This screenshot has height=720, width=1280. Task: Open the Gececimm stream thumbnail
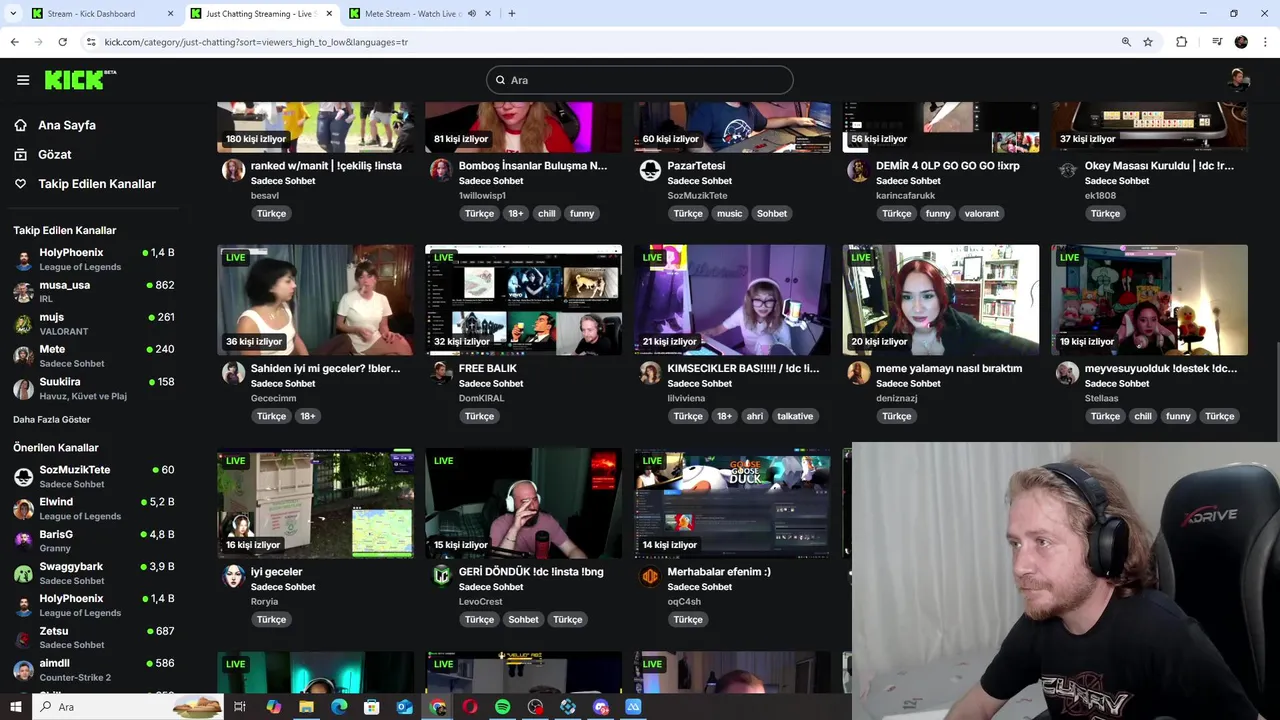315,300
